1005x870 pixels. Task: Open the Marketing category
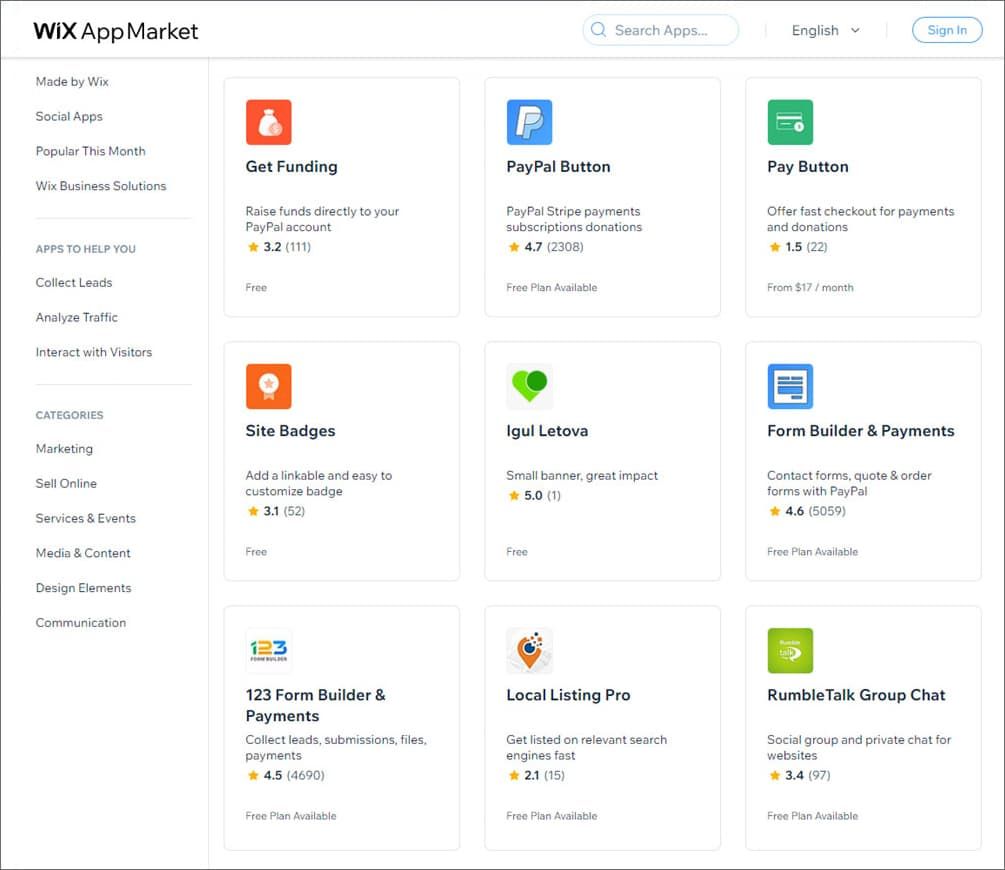coord(64,449)
